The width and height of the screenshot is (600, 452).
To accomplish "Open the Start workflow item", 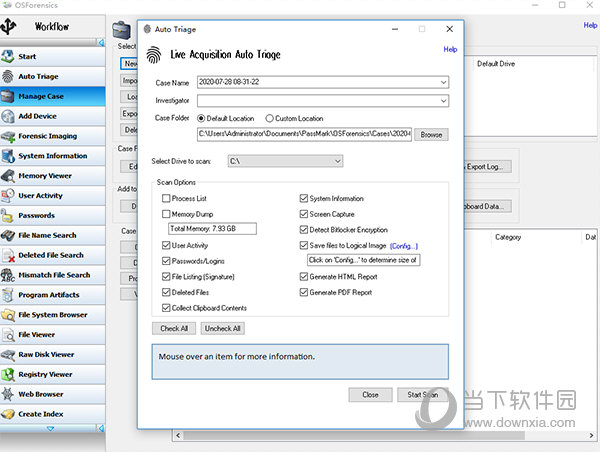I will [x=52, y=56].
